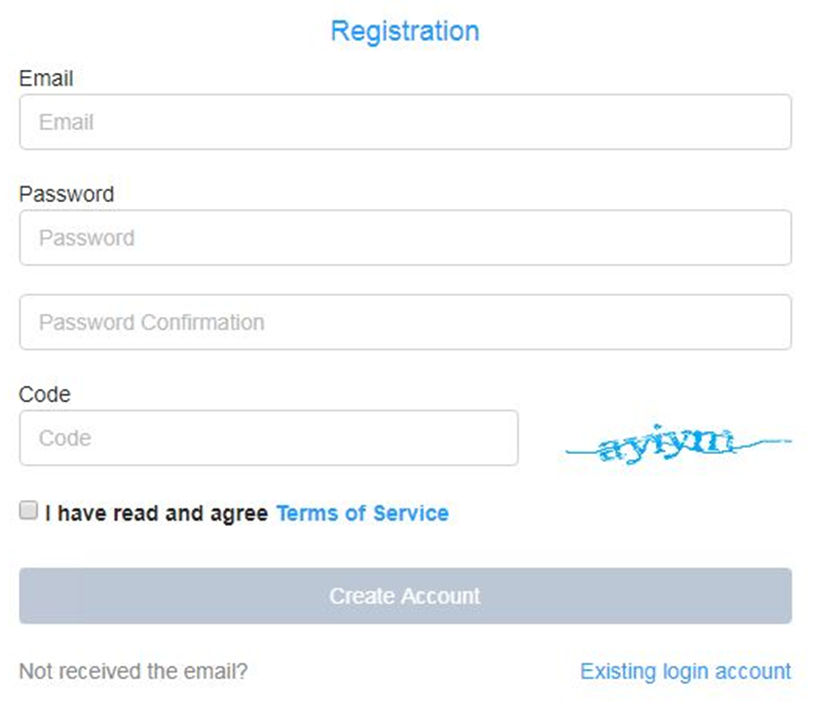Open the Terms of Service link

[x=363, y=513]
